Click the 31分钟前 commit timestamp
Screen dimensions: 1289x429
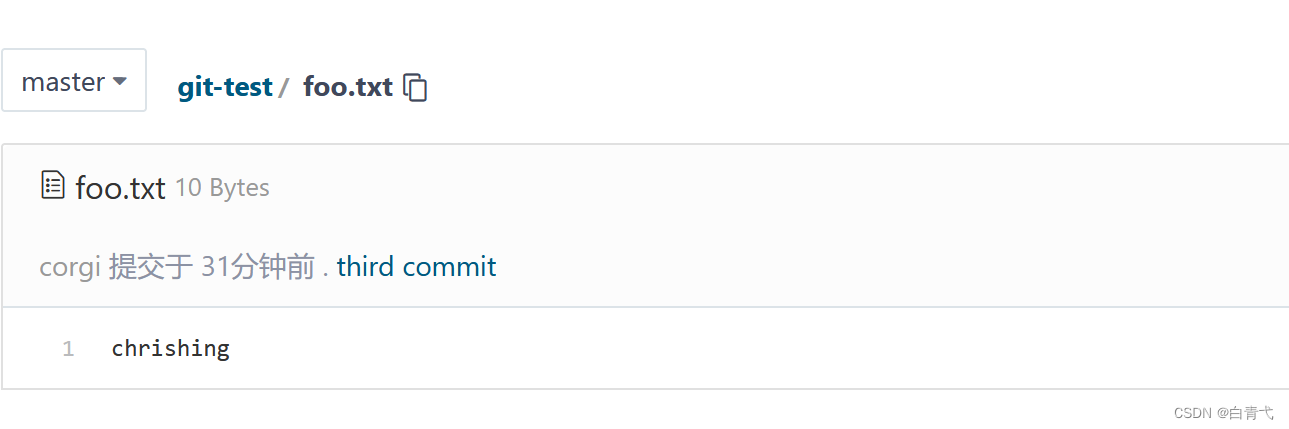pyautogui.click(x=258, y=267)
